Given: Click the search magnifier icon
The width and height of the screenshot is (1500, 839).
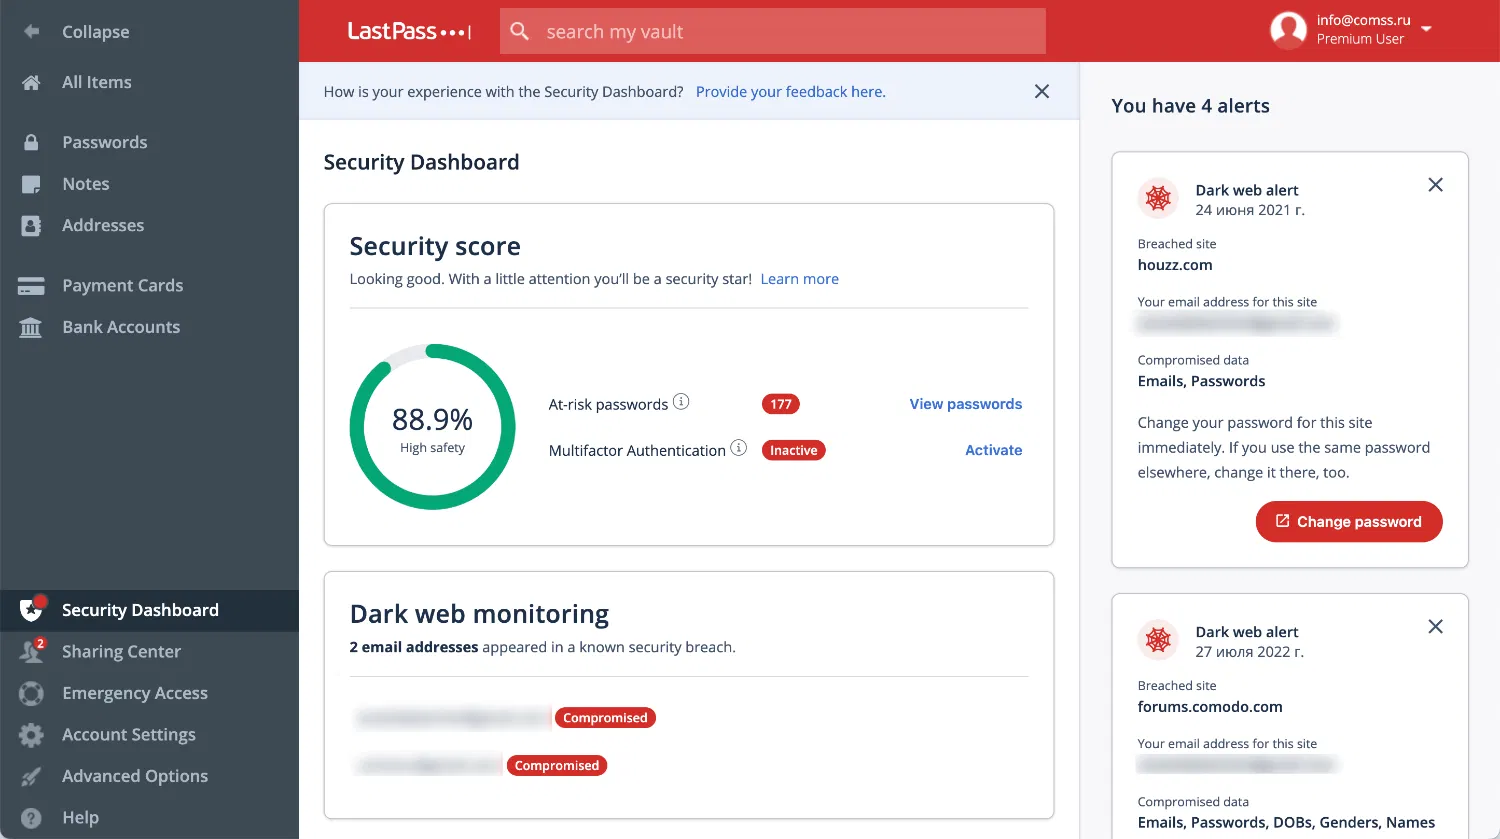Looking at the screenshot, I should point(520,31).
